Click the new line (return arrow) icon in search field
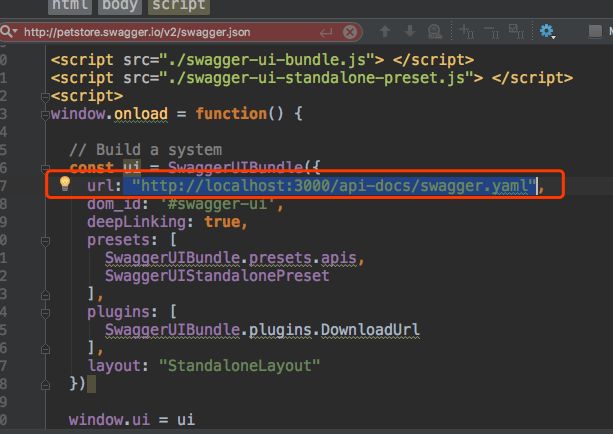The width and height of the screenshot is (613, 434). tap(326, 32)
